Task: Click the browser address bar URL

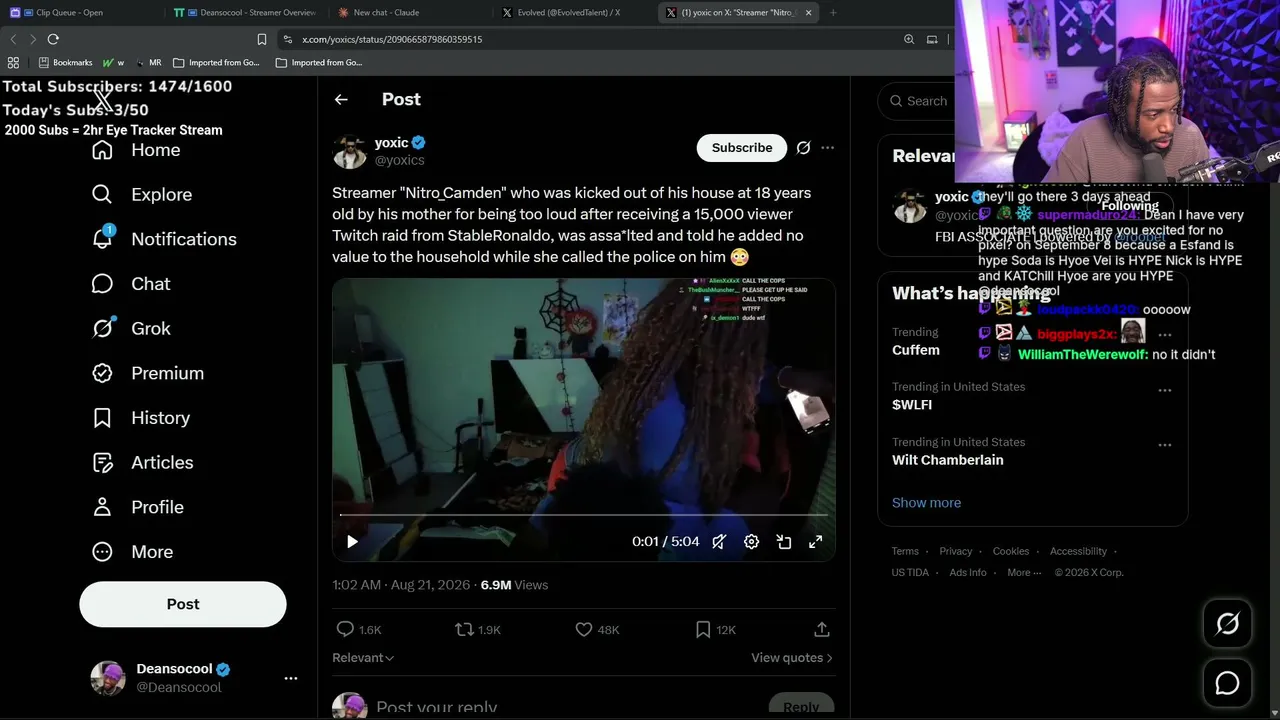Action: 392,39
